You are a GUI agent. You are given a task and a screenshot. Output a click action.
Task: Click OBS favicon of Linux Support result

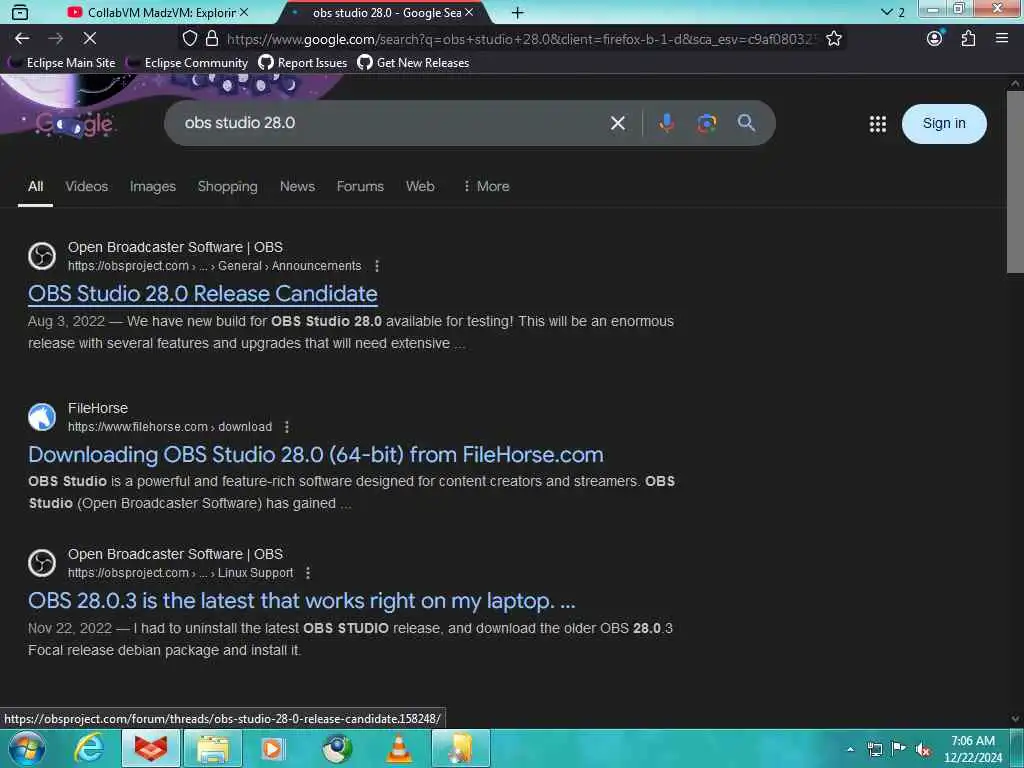[42, 564]
